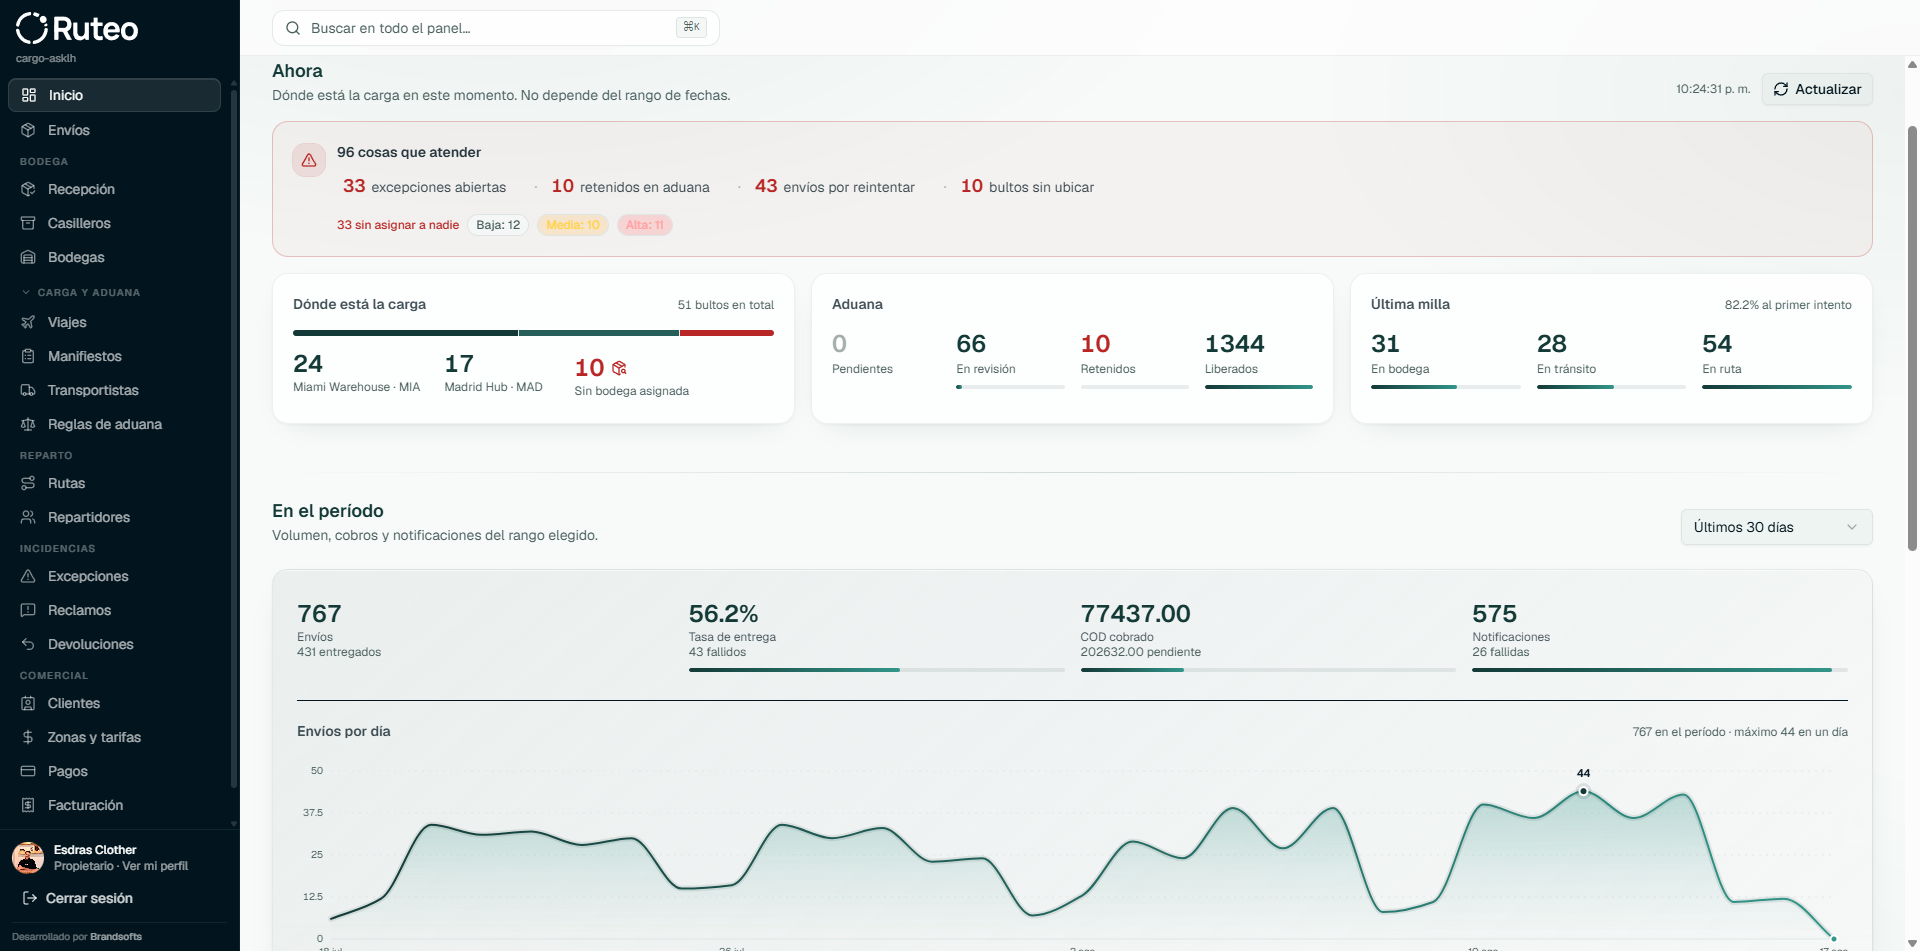Screen dimensions: 1920x951
Task: Click the Casilleros sidebar icon
Action: tap(28, 223)
